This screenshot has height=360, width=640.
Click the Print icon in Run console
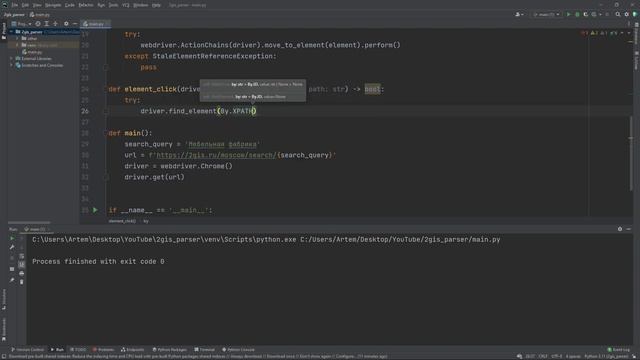point(22,273)
